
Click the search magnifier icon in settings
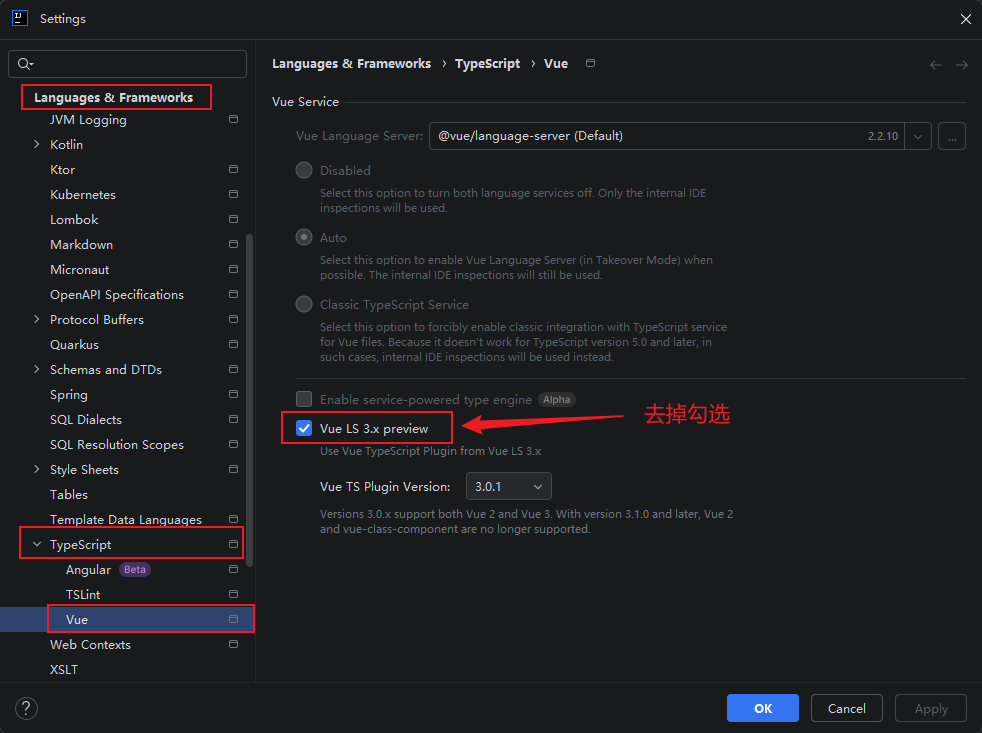[x=25, y=64]
